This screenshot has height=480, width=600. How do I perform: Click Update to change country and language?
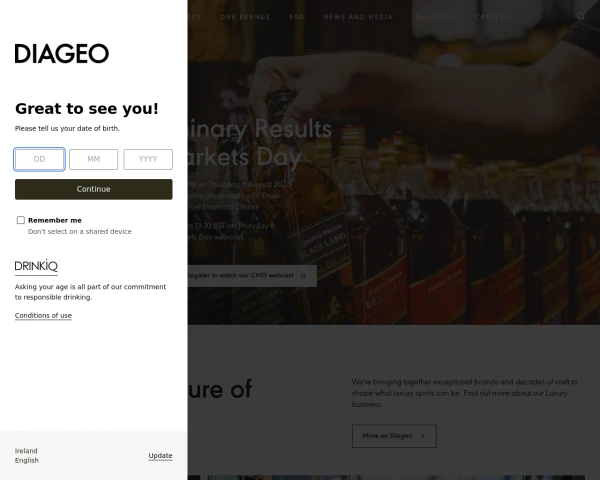click(160, 456)
